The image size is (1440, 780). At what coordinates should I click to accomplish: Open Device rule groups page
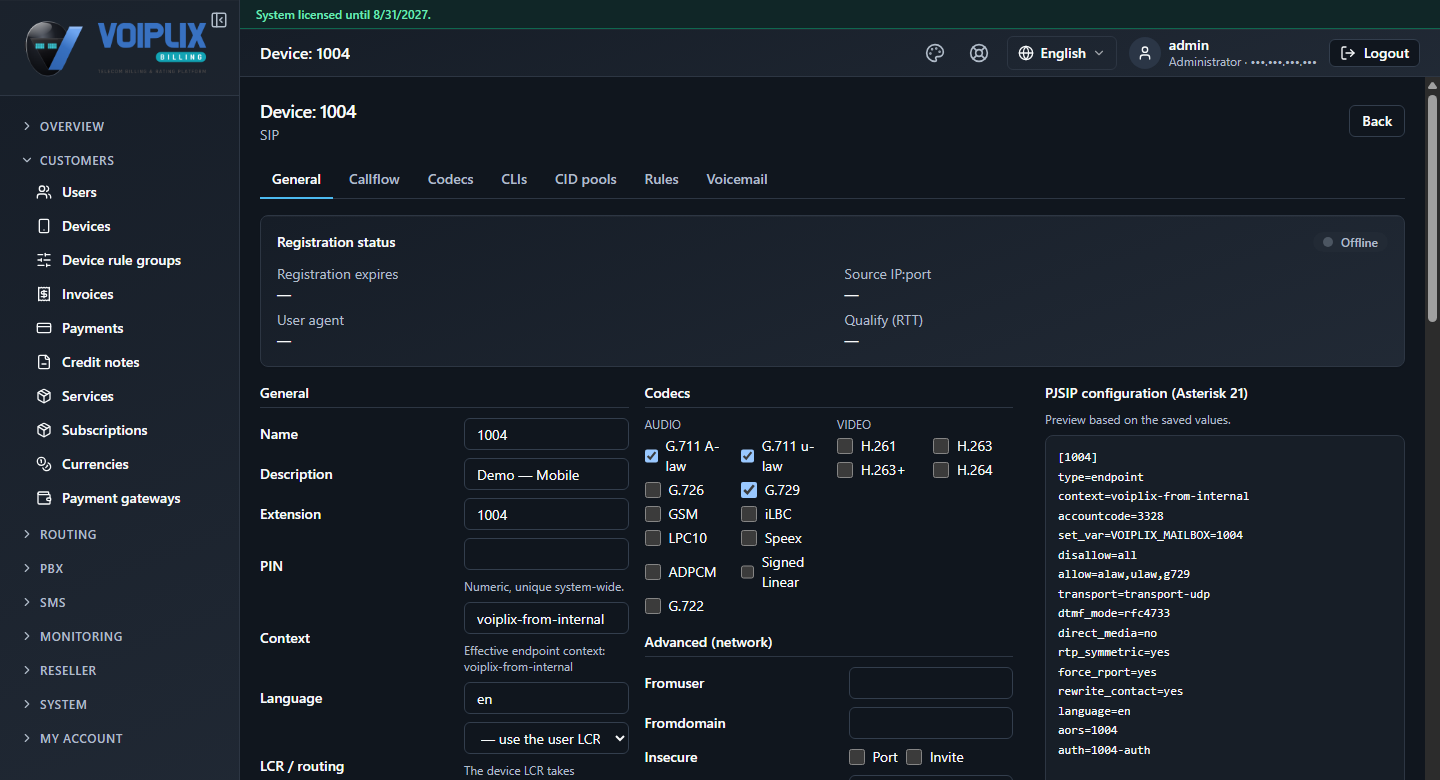pyautogui.click(x=120, y=260)
